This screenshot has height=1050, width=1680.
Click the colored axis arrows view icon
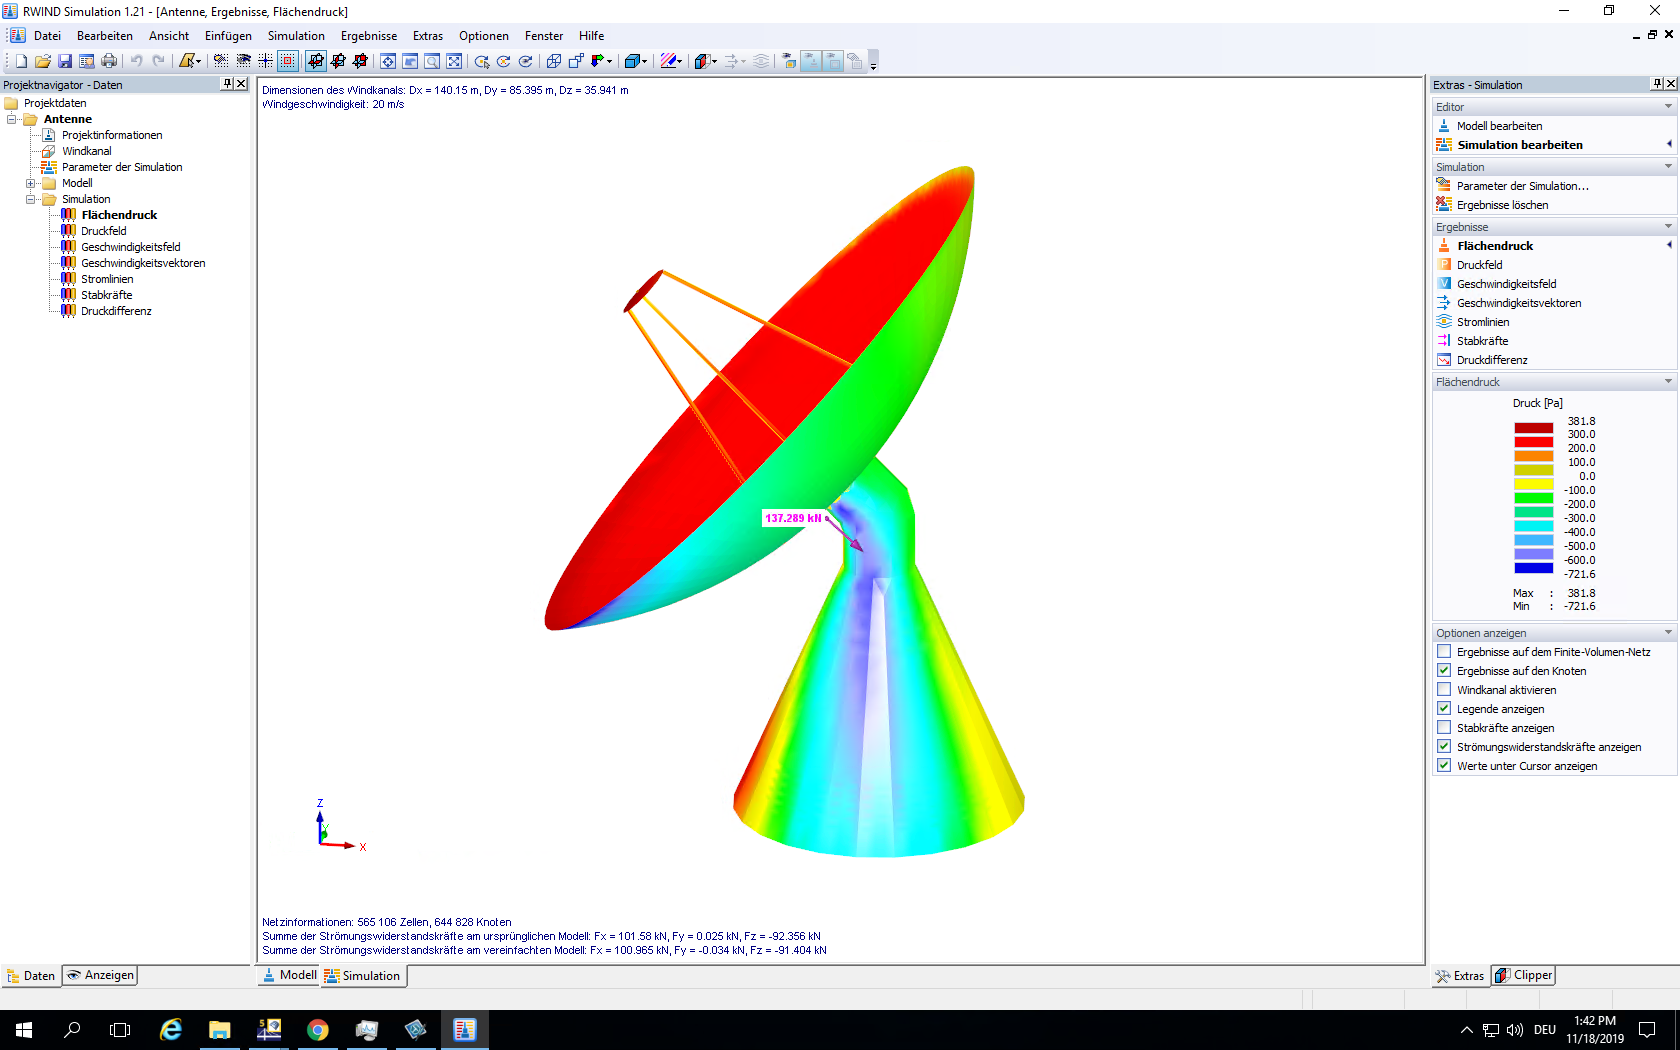coord(597,61)
